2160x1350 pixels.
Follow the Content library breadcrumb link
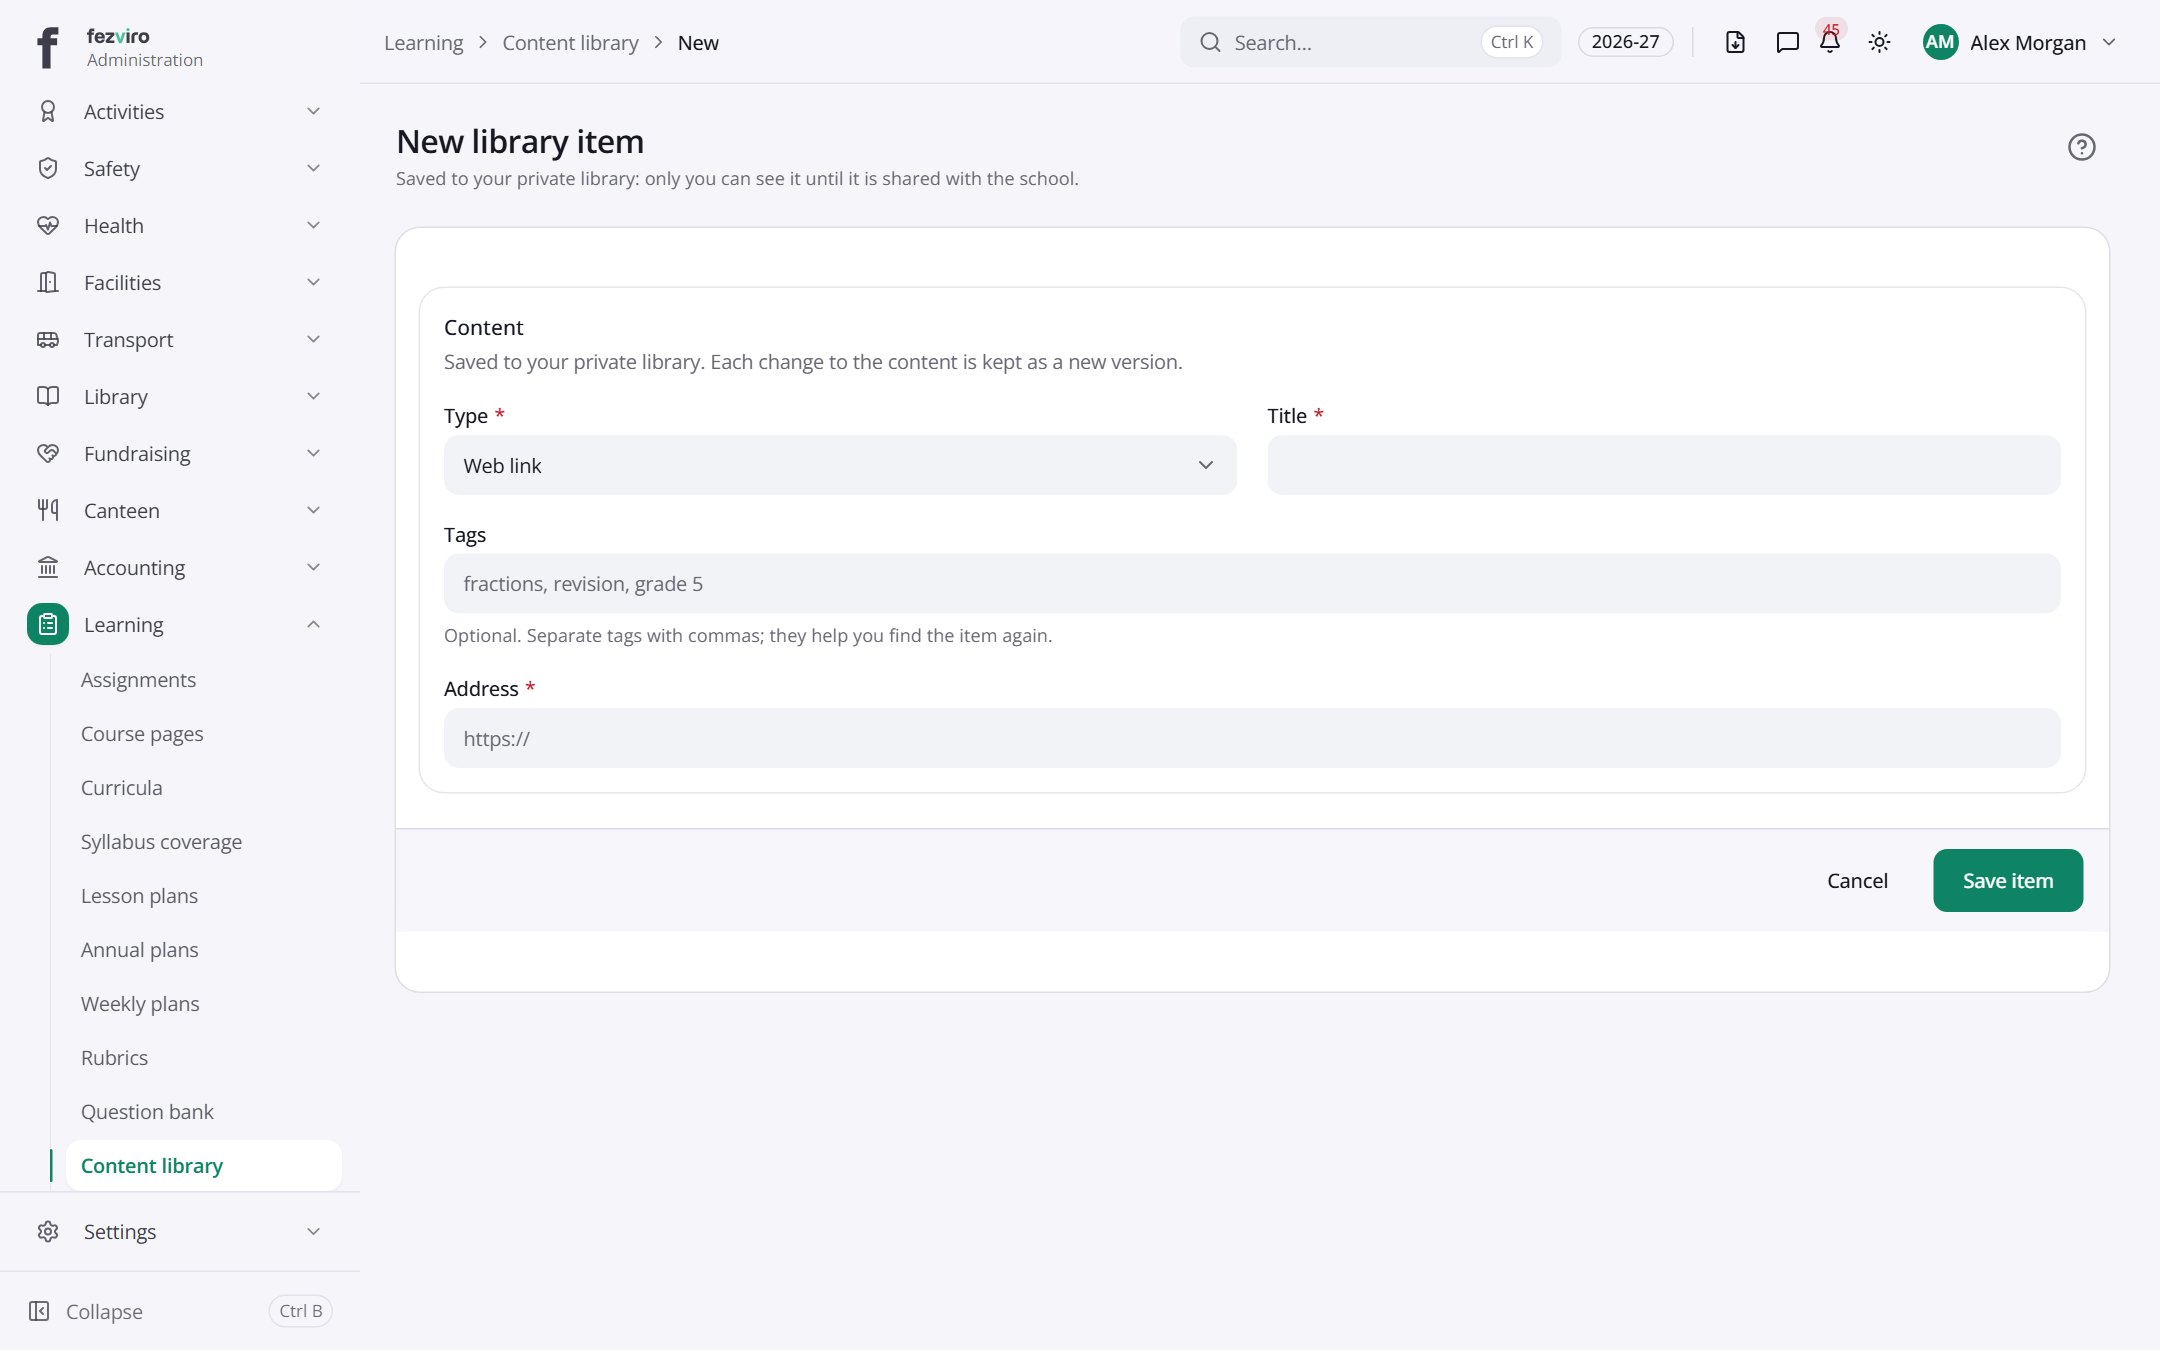570,42
